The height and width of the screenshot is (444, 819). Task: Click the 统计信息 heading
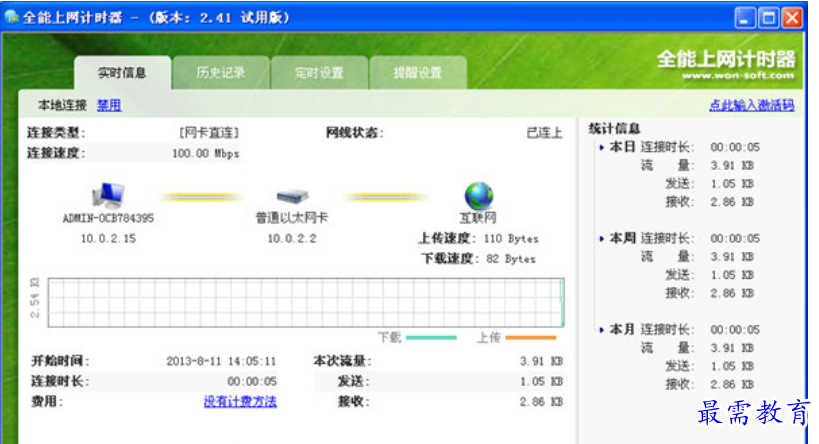point(614,128)
